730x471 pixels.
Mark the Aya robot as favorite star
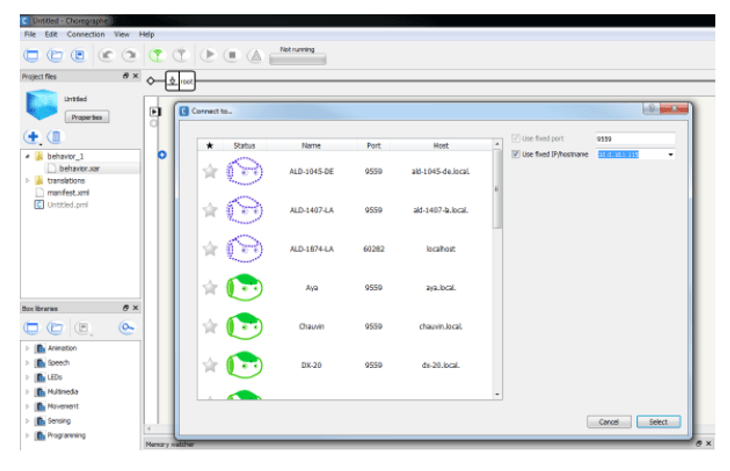[x=210, y=287]
